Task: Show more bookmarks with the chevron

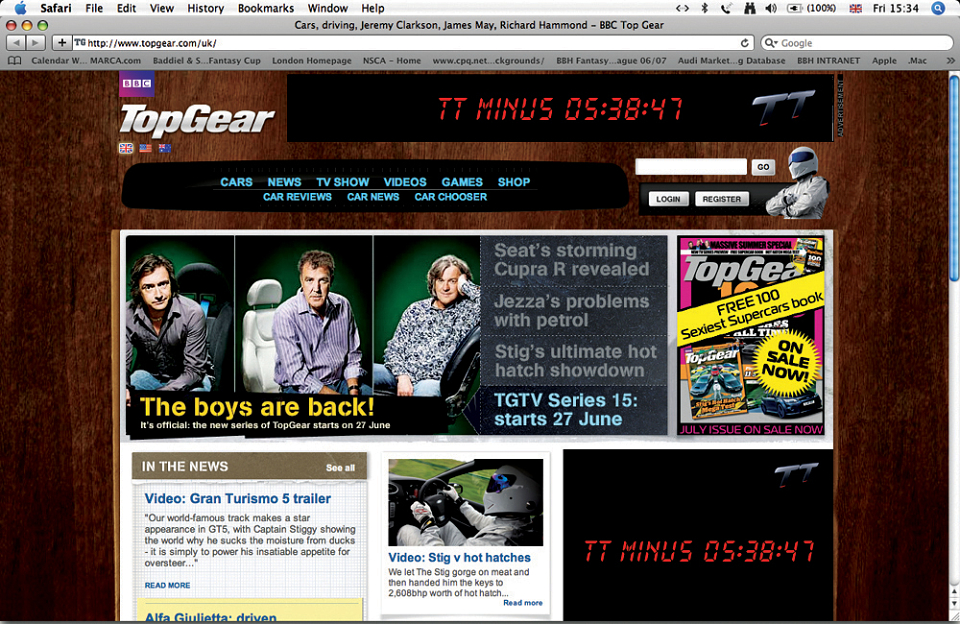Action: coord(950,61)
